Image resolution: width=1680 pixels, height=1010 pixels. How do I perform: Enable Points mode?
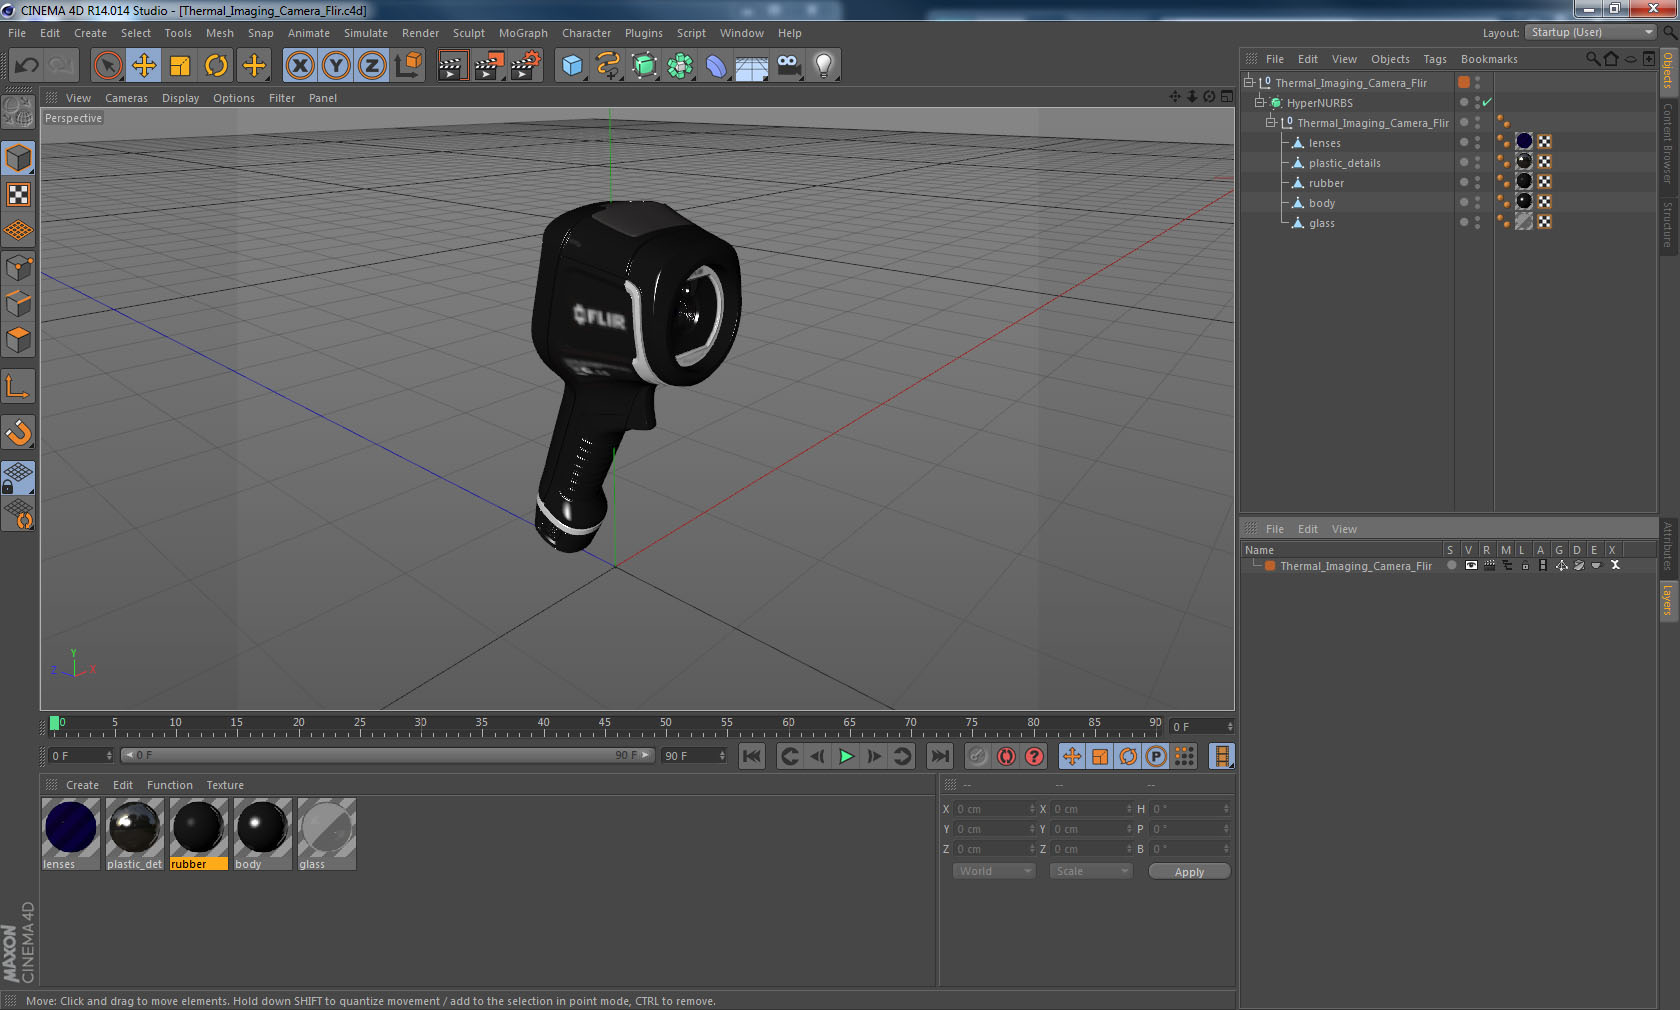[18, 267]
